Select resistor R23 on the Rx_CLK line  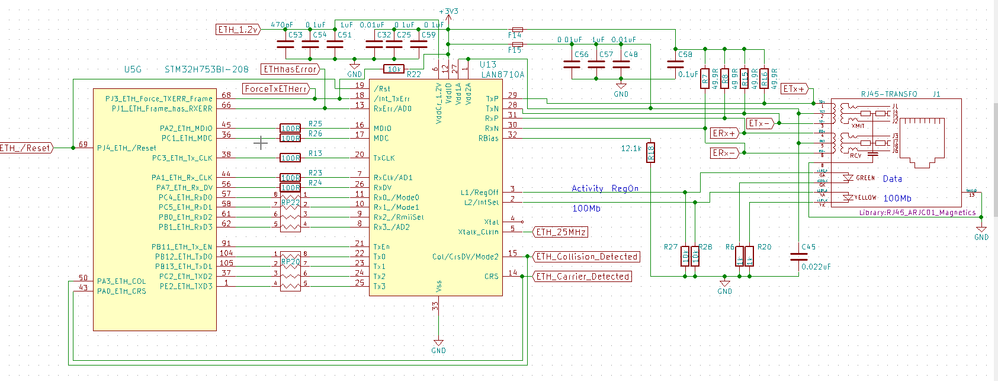[x=290, y=177]
